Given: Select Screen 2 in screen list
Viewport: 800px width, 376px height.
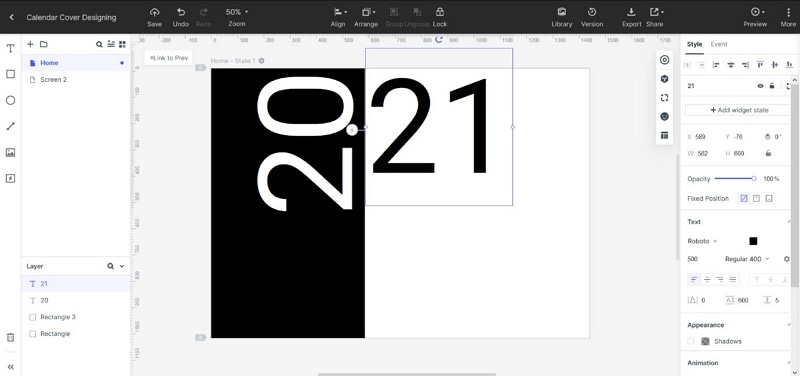Looking at the screenshot, I should 76,80.
